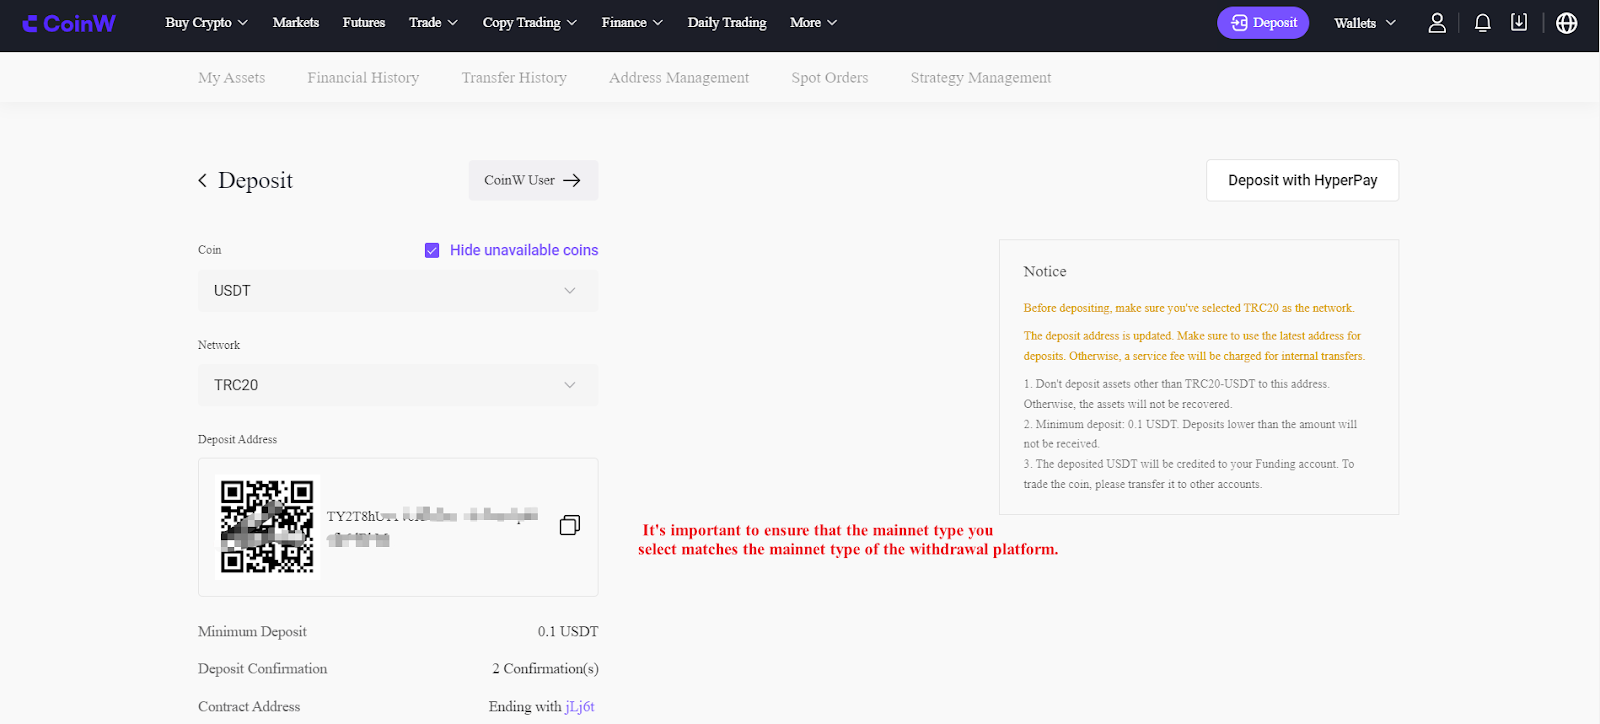Switch to Address Management tab
This screenshot has width=1600, height=724.
click(679, 78)
